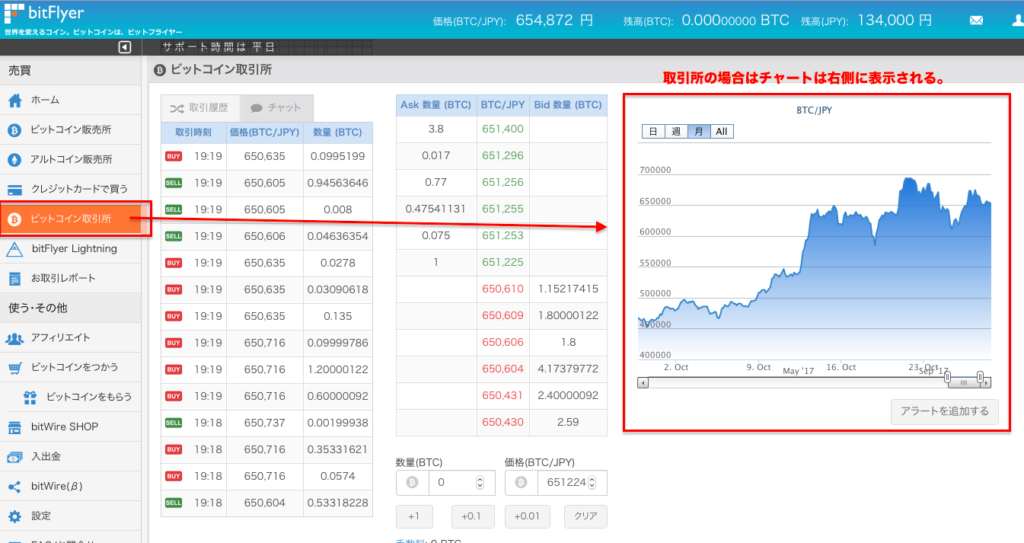The image size is (1024, 543).
Task: Click chart navigator left scroll arrow
Action: (643, 383)
